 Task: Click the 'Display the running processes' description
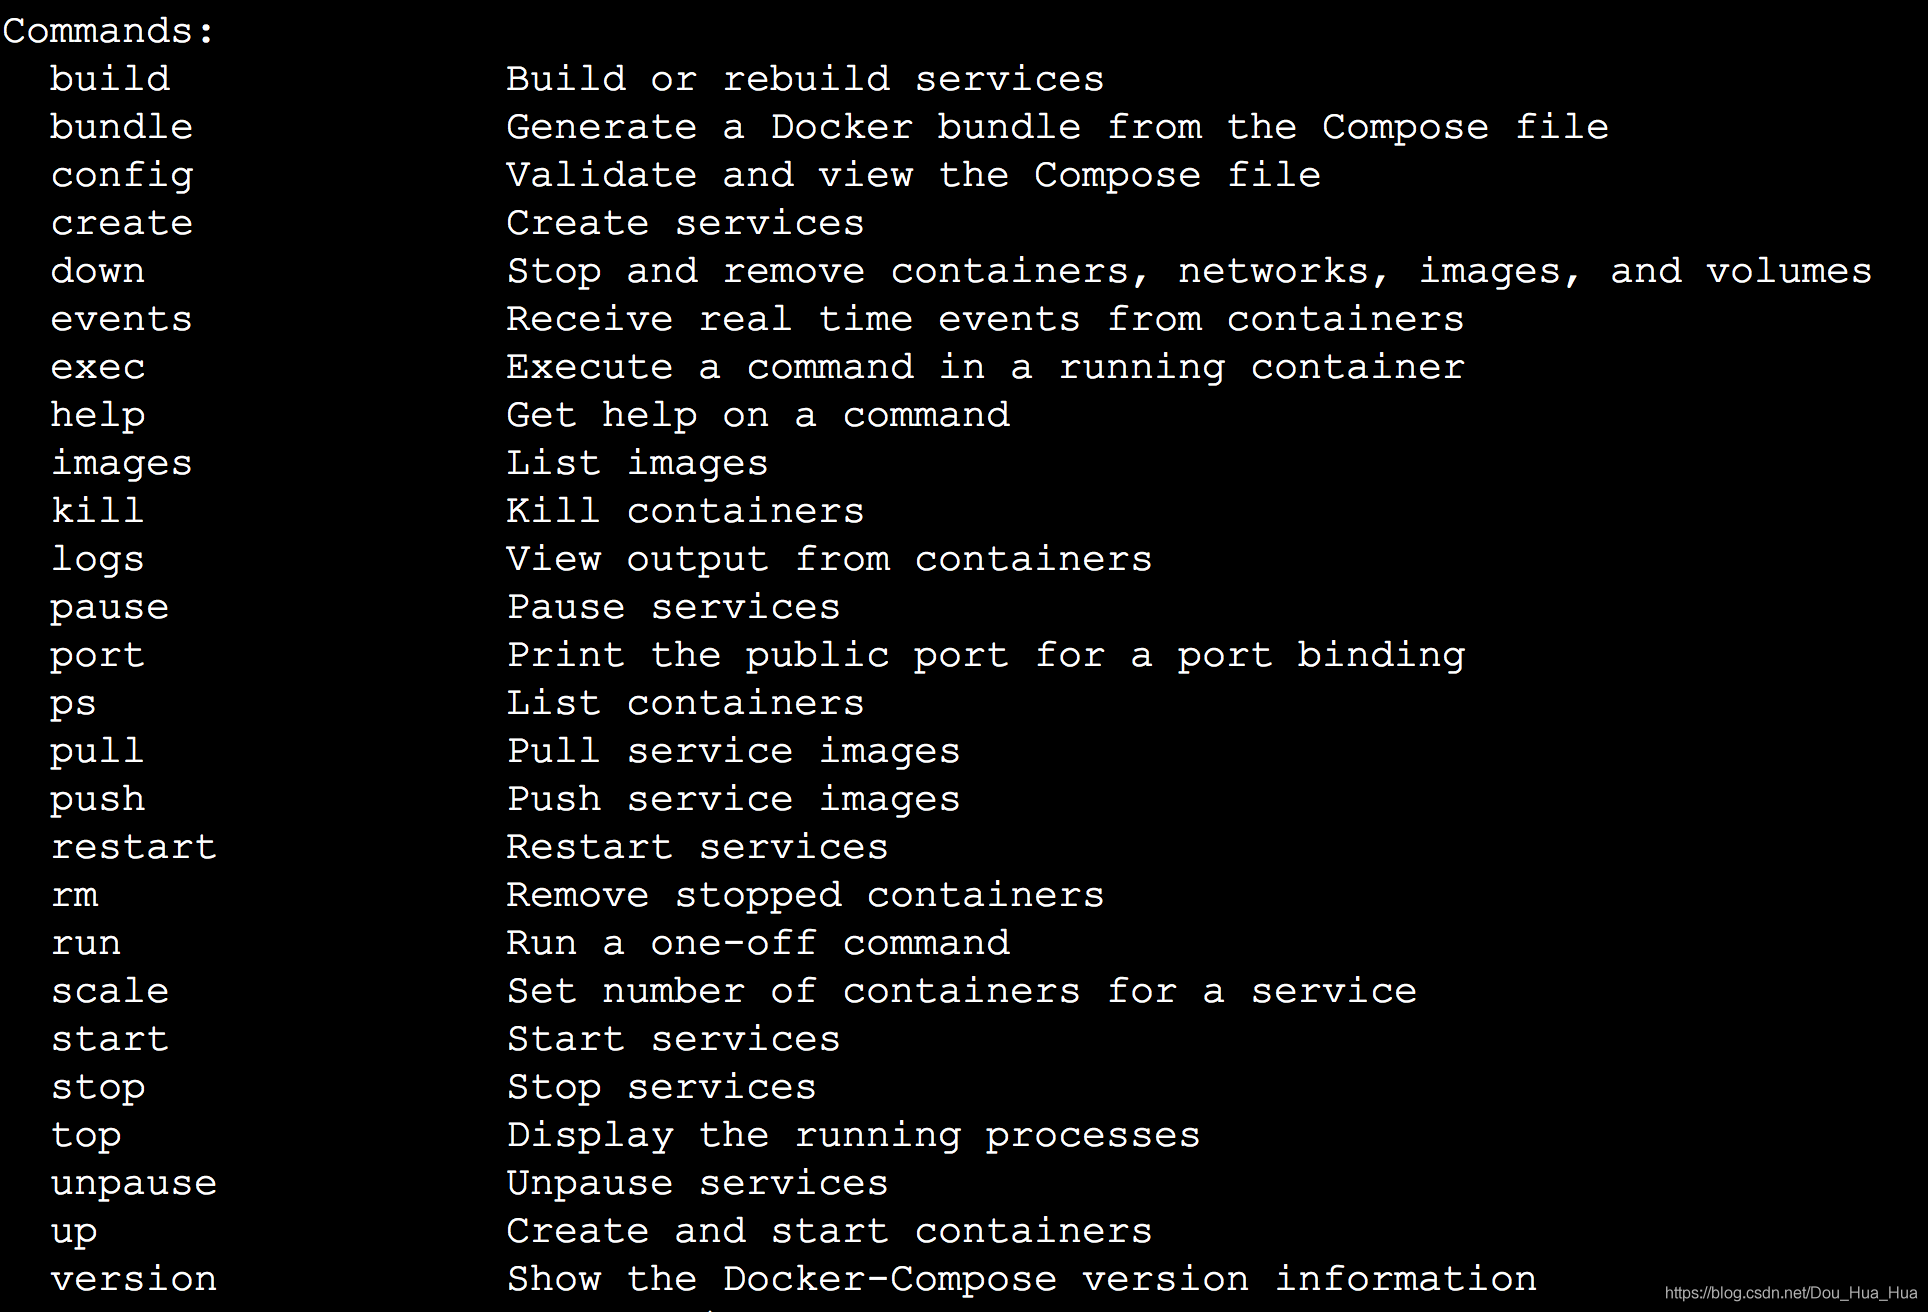(853, 1135)
